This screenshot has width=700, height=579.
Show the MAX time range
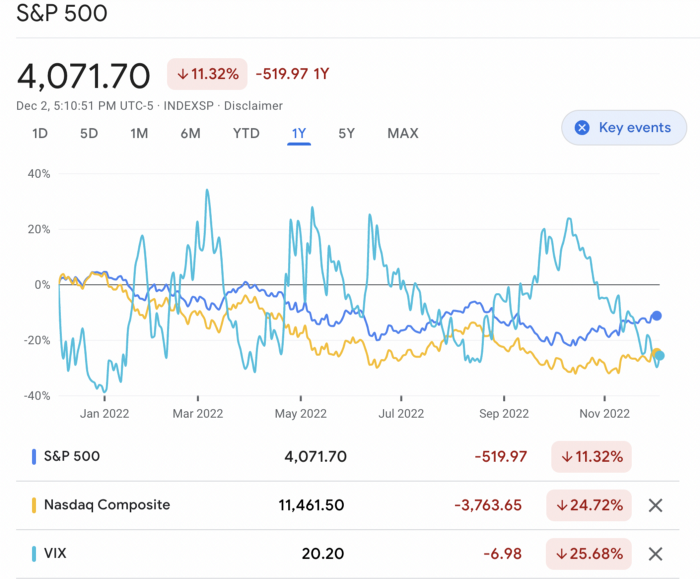(403, 133)
